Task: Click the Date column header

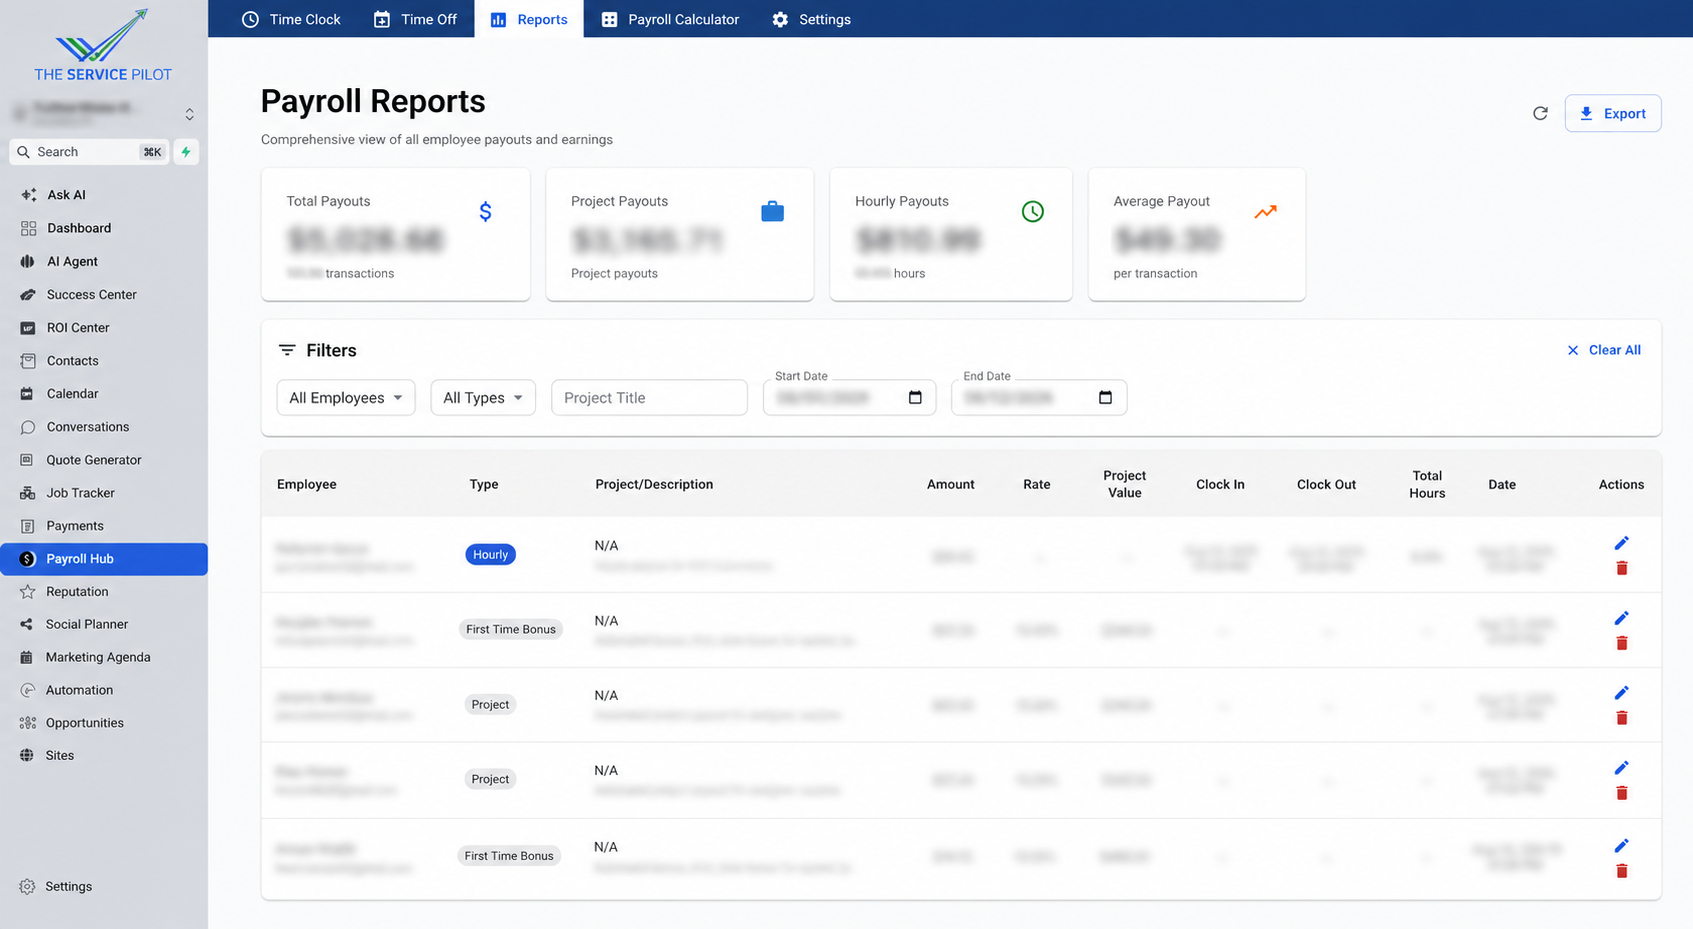Action: [1501, 484]
